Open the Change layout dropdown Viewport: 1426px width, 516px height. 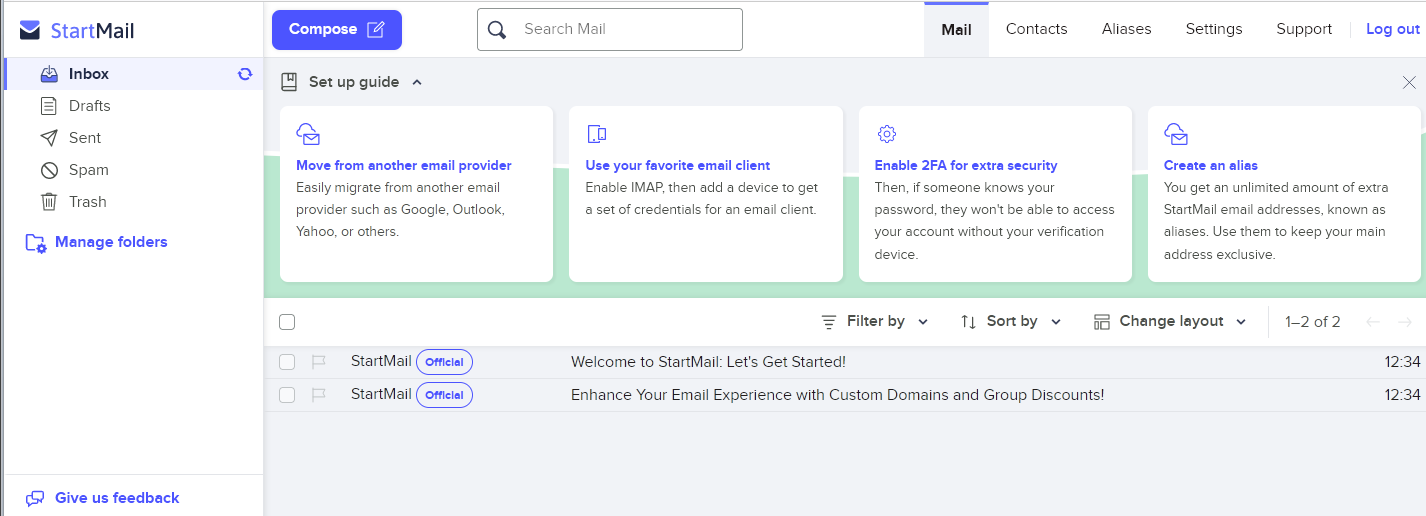(1170, 321)
